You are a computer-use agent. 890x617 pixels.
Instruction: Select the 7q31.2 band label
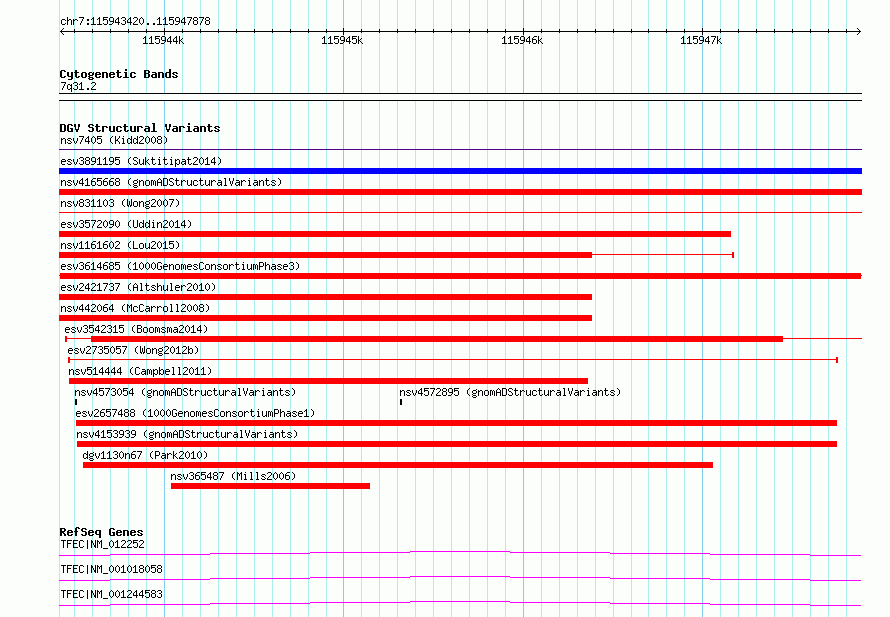click(78, 86)
